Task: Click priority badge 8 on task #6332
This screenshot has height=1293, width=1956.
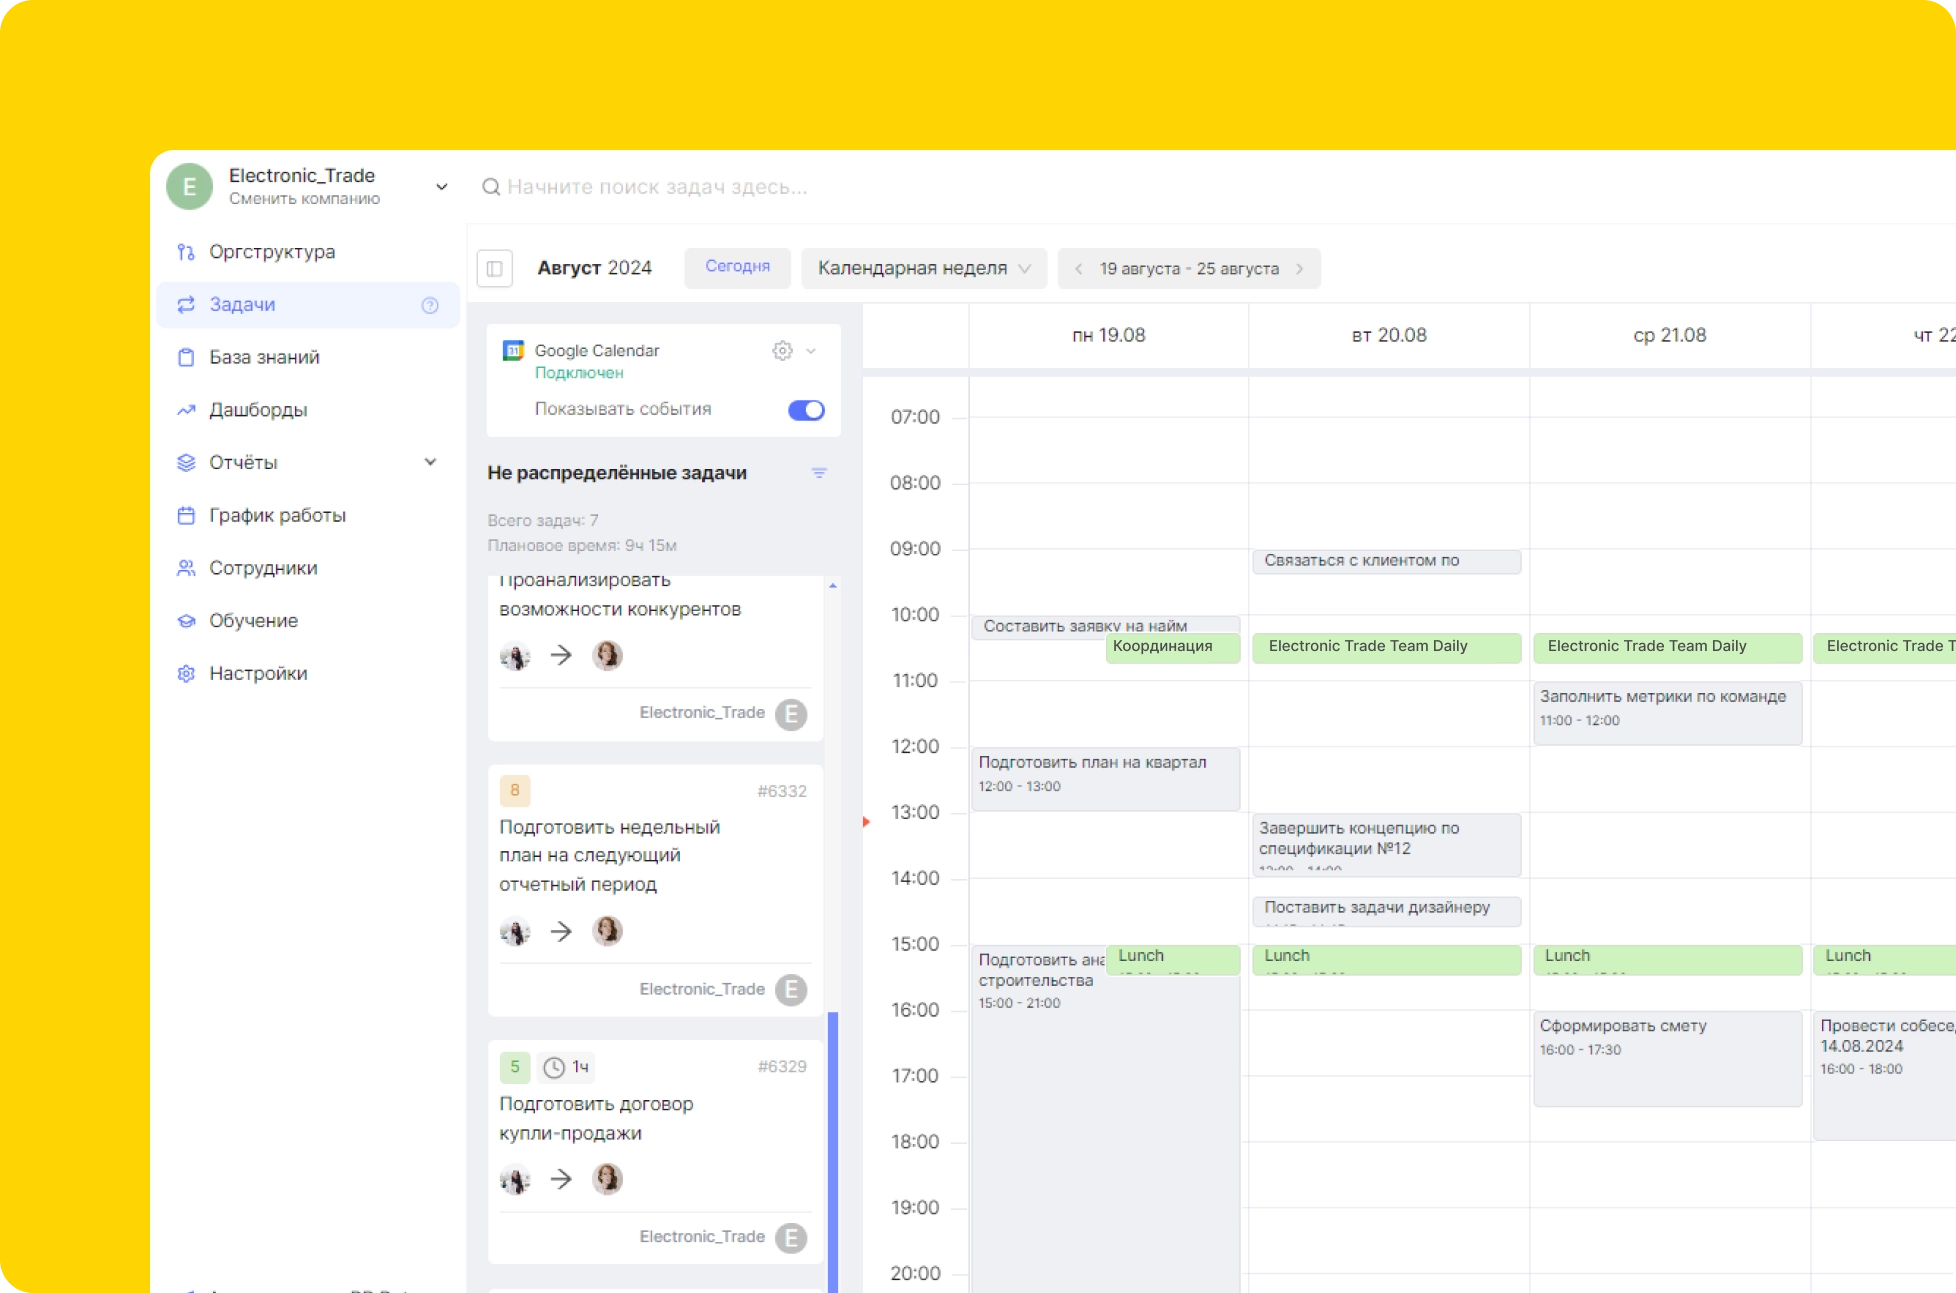Action: pyautogui.click(x=515, y=790)
